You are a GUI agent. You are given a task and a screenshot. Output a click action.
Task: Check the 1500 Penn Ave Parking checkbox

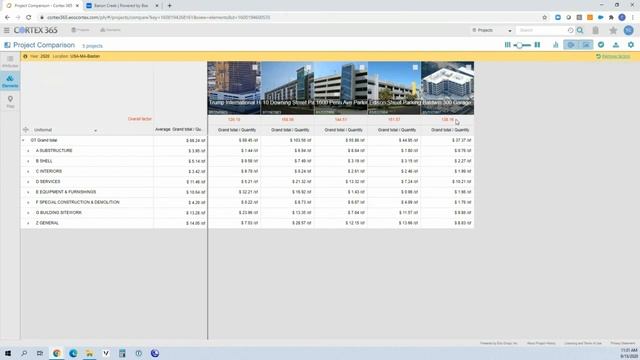point(362,67)
